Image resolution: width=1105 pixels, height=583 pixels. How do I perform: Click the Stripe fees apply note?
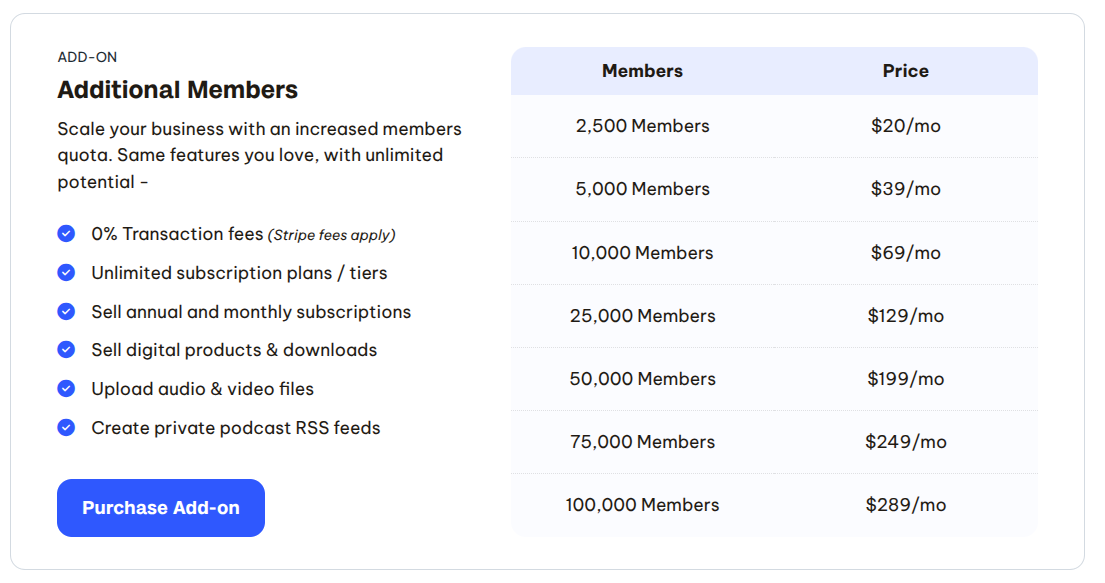pyautogui.click(x=331, y=235)
